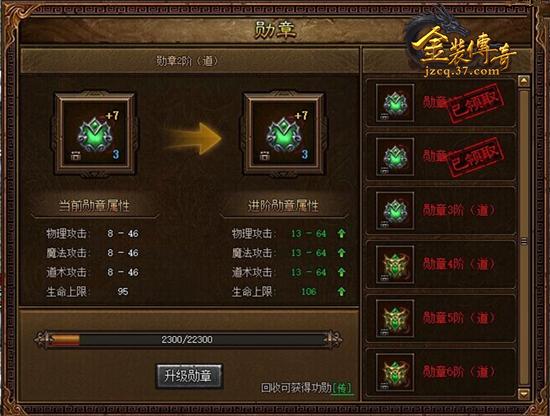Click the advanced medal icon after arrow
550x416 pixels.
coord(284,133)
